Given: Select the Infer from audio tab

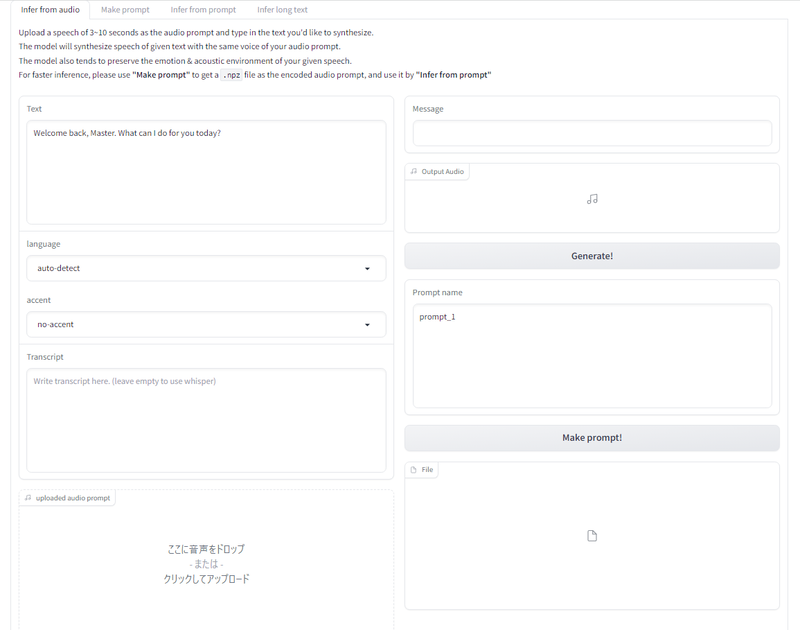Looking at the screenshot, I should pos(50,10).
